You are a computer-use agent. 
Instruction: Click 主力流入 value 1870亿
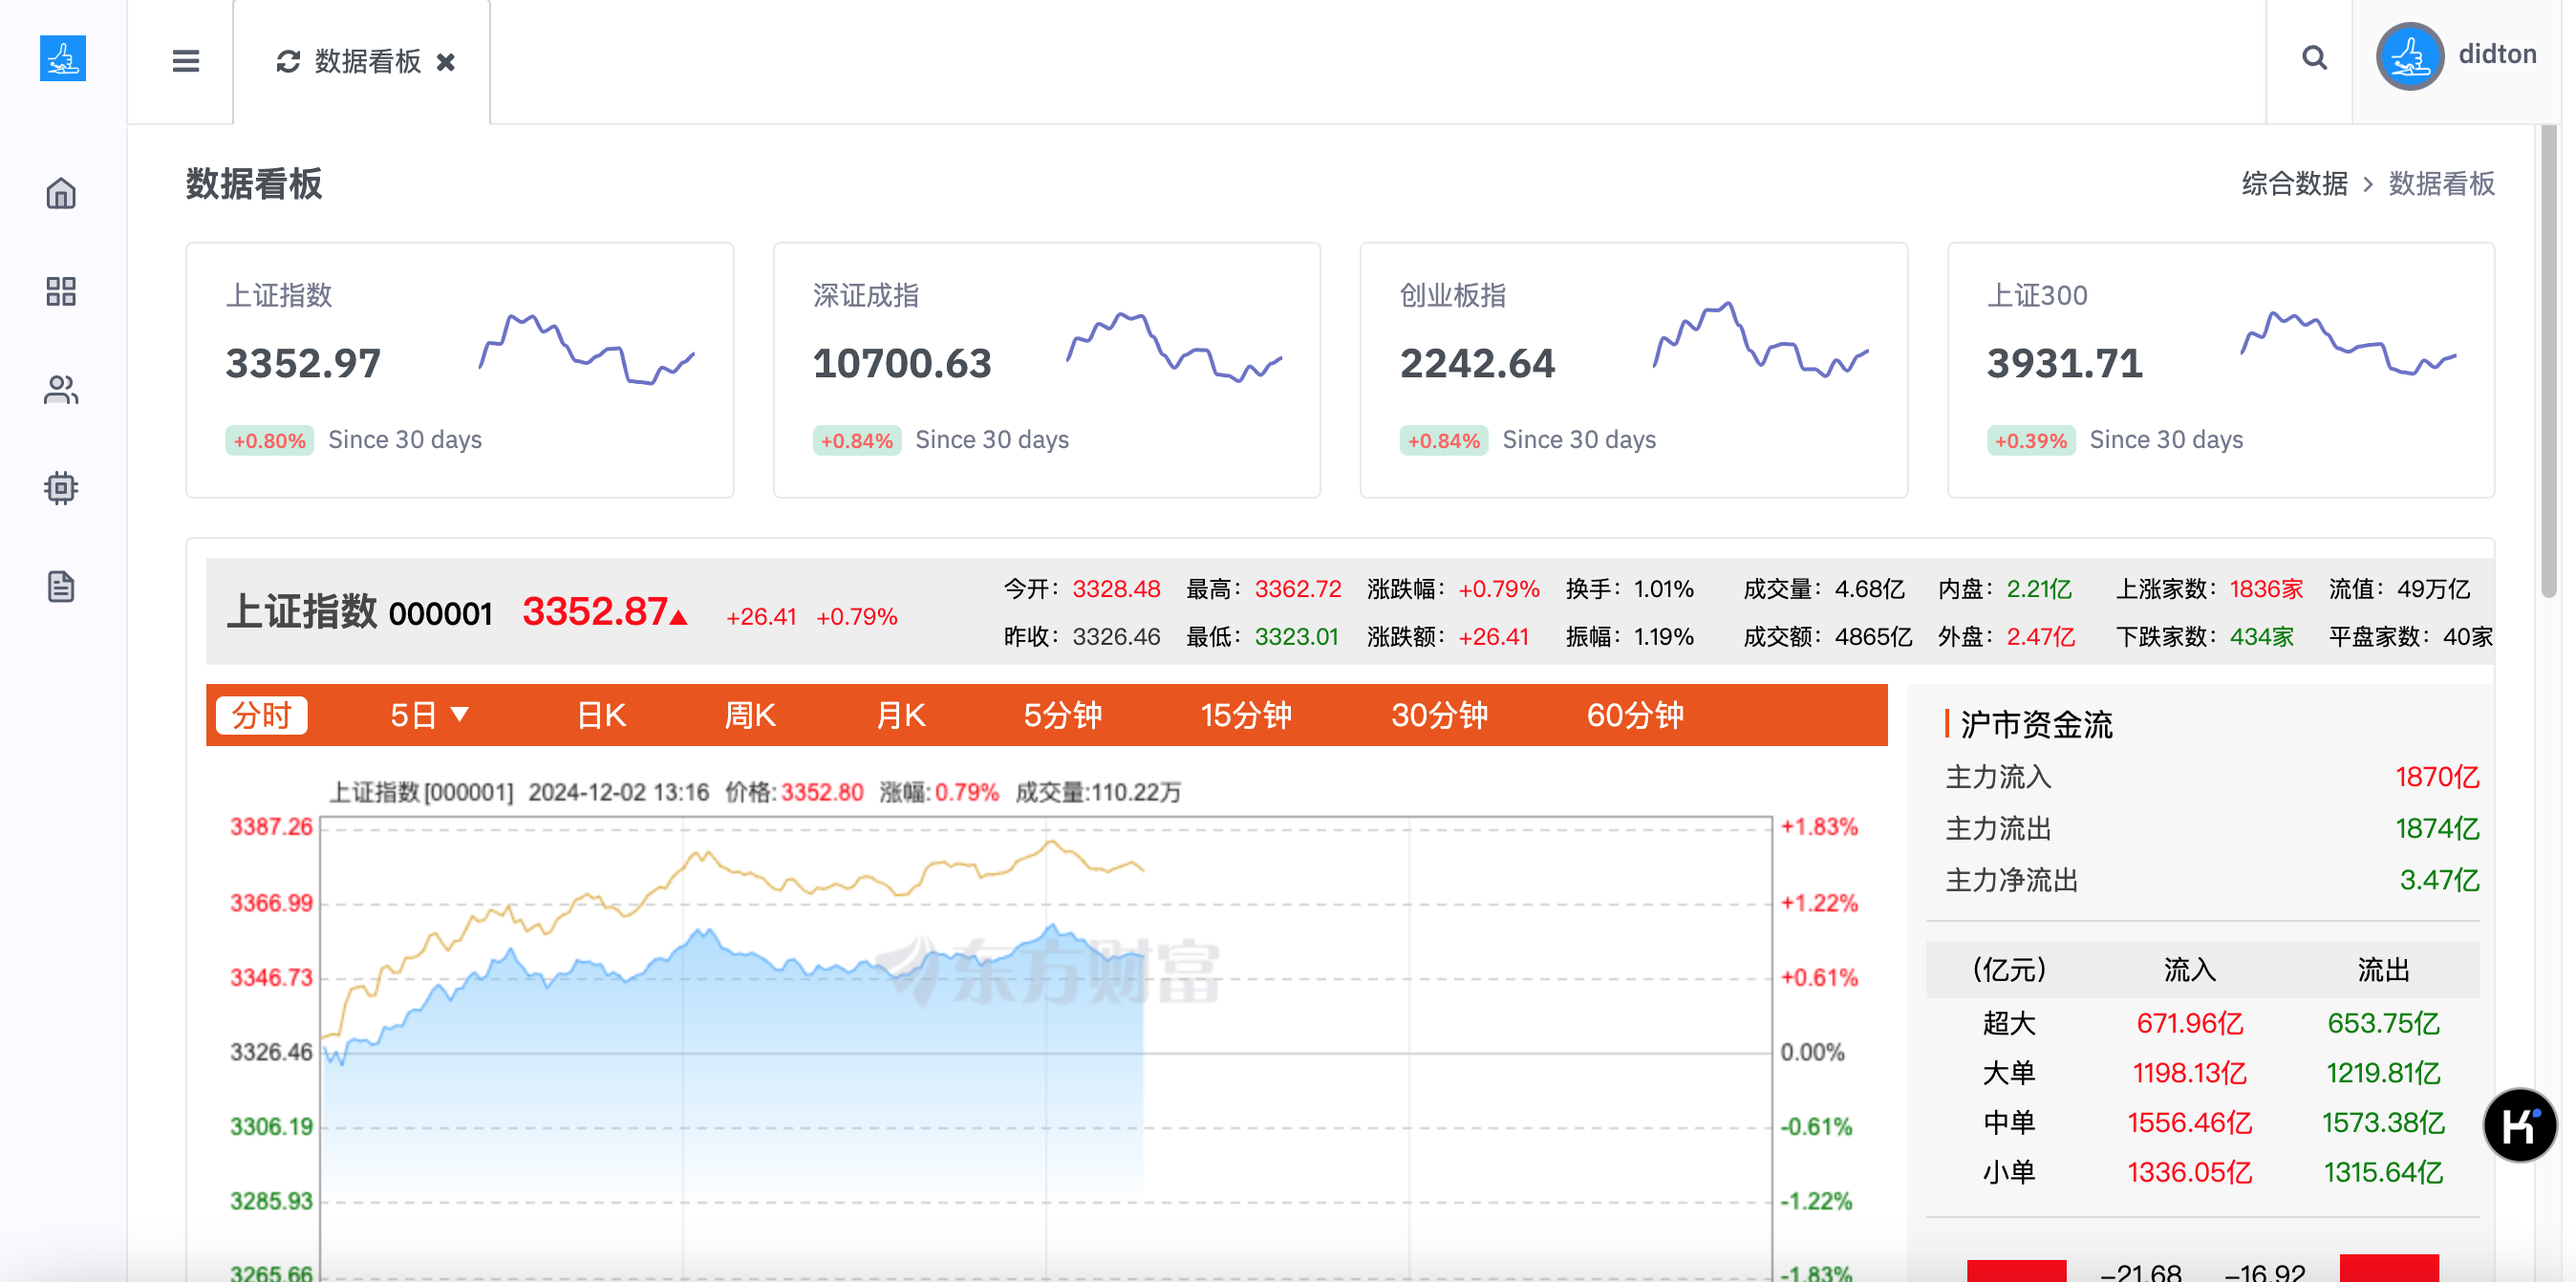2437,777
